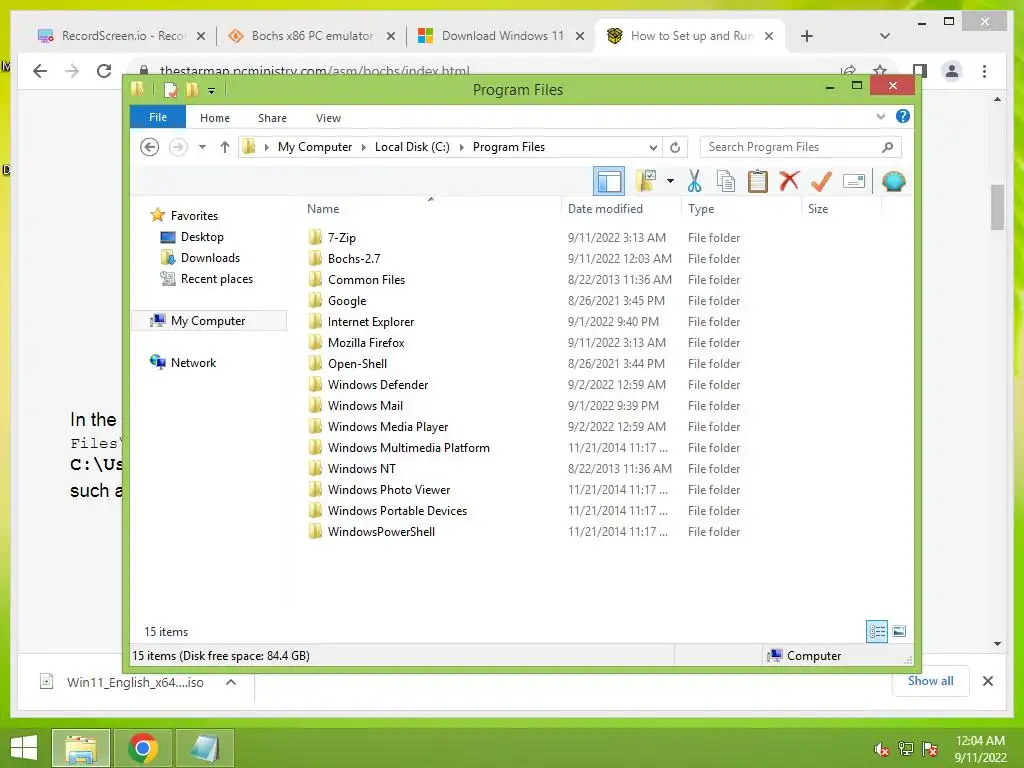This screenshot has height=768, width=1024.
Task: Open the address bar history dropdown
Action: 653,148
